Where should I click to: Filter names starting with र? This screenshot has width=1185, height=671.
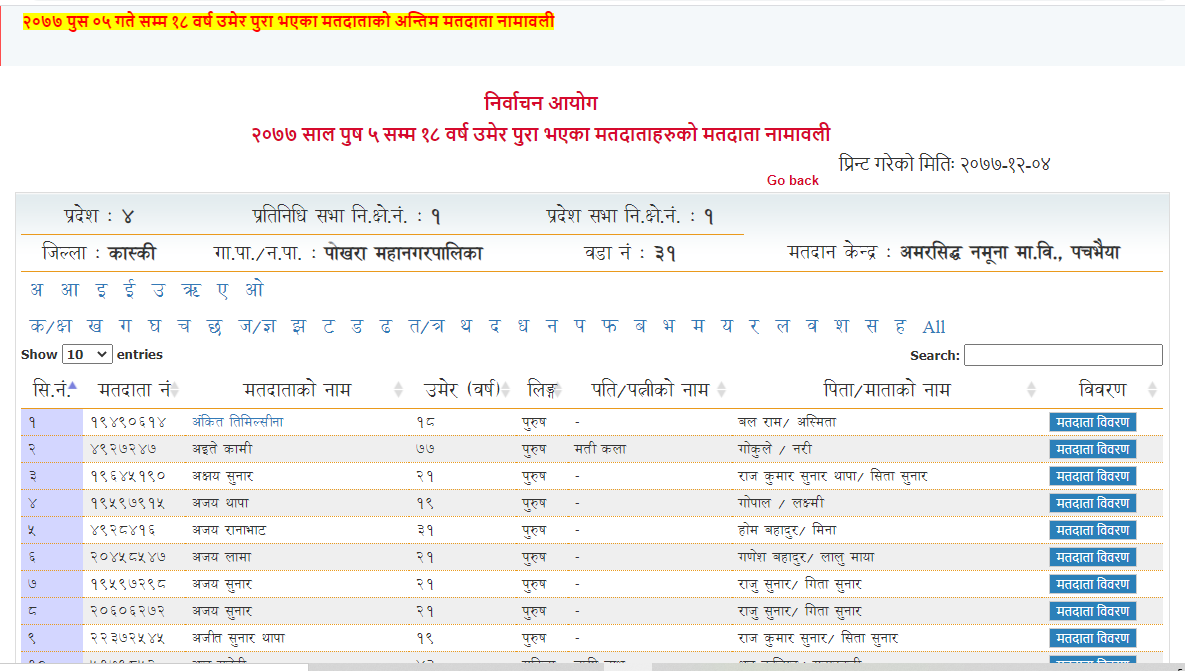[x=754, y=326]
